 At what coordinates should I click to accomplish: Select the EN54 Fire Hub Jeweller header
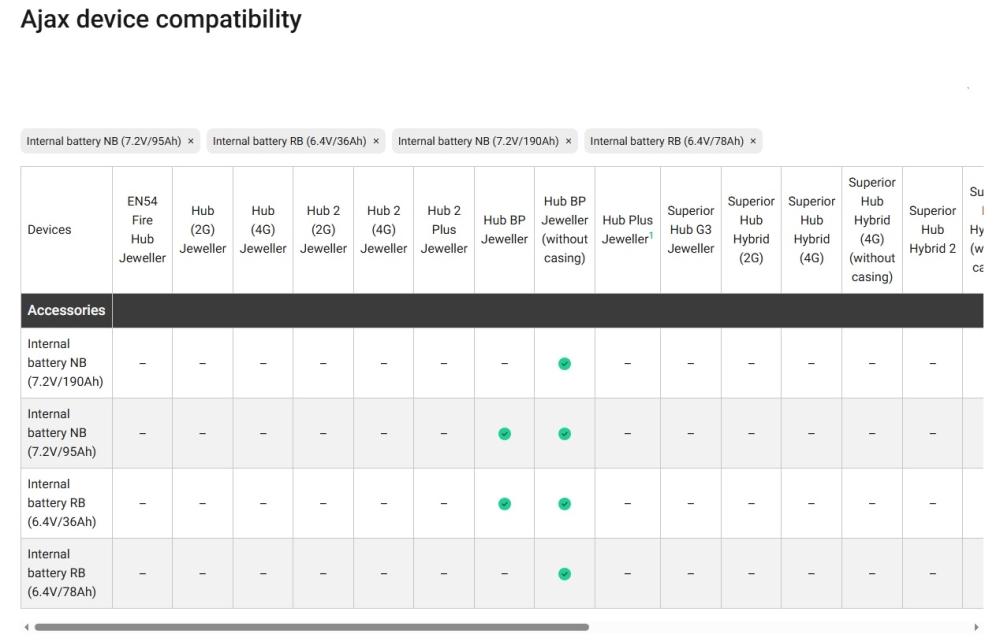tap(142, 230)
